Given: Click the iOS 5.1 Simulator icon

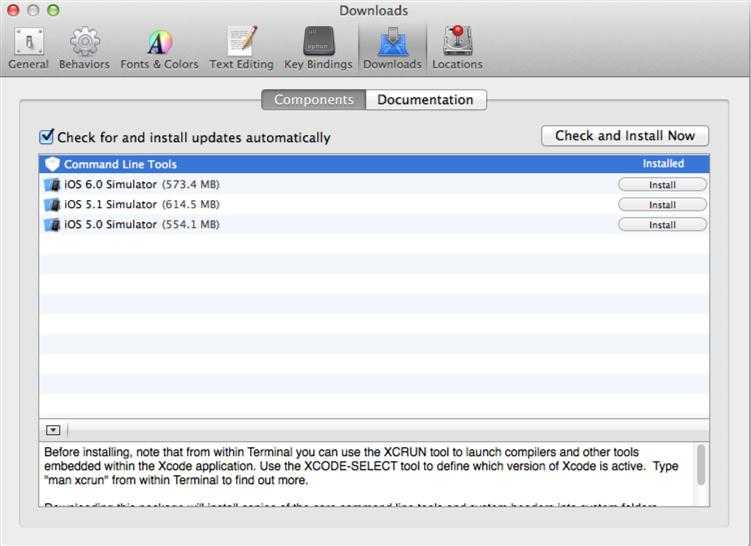Looking at the screenshot, I should 52,205.
